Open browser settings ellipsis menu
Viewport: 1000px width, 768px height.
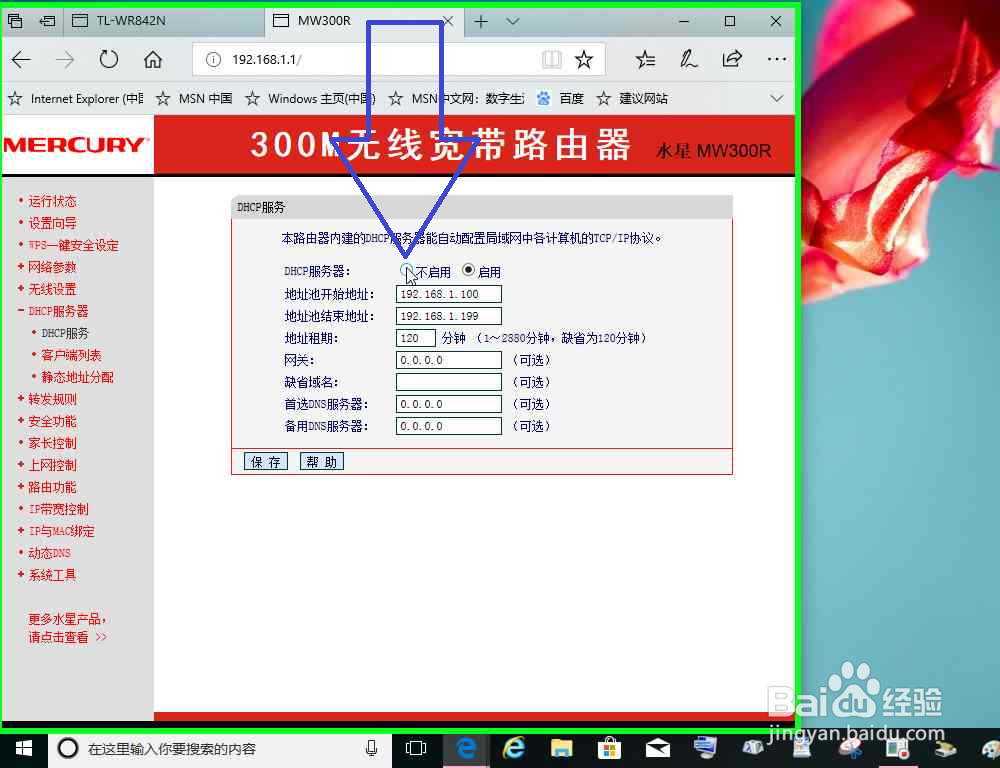click(x=777, y=59)
